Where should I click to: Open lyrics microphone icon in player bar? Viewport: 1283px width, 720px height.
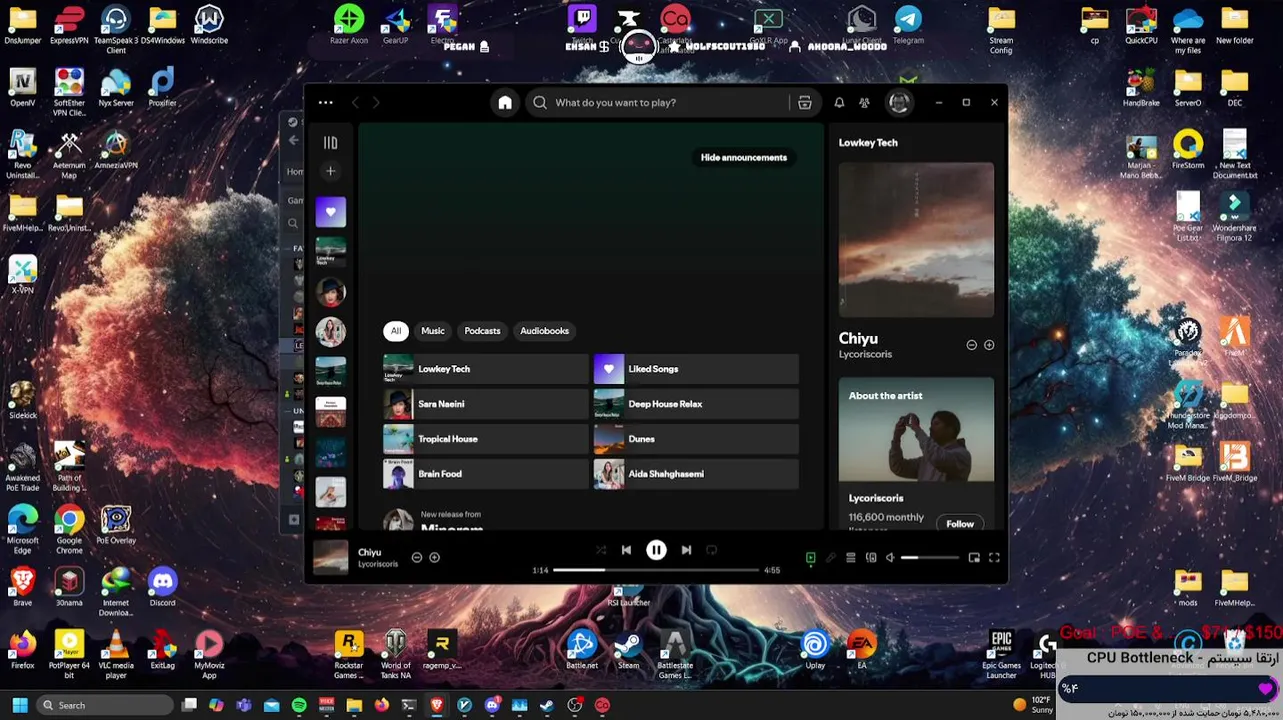tap(831, 558)
